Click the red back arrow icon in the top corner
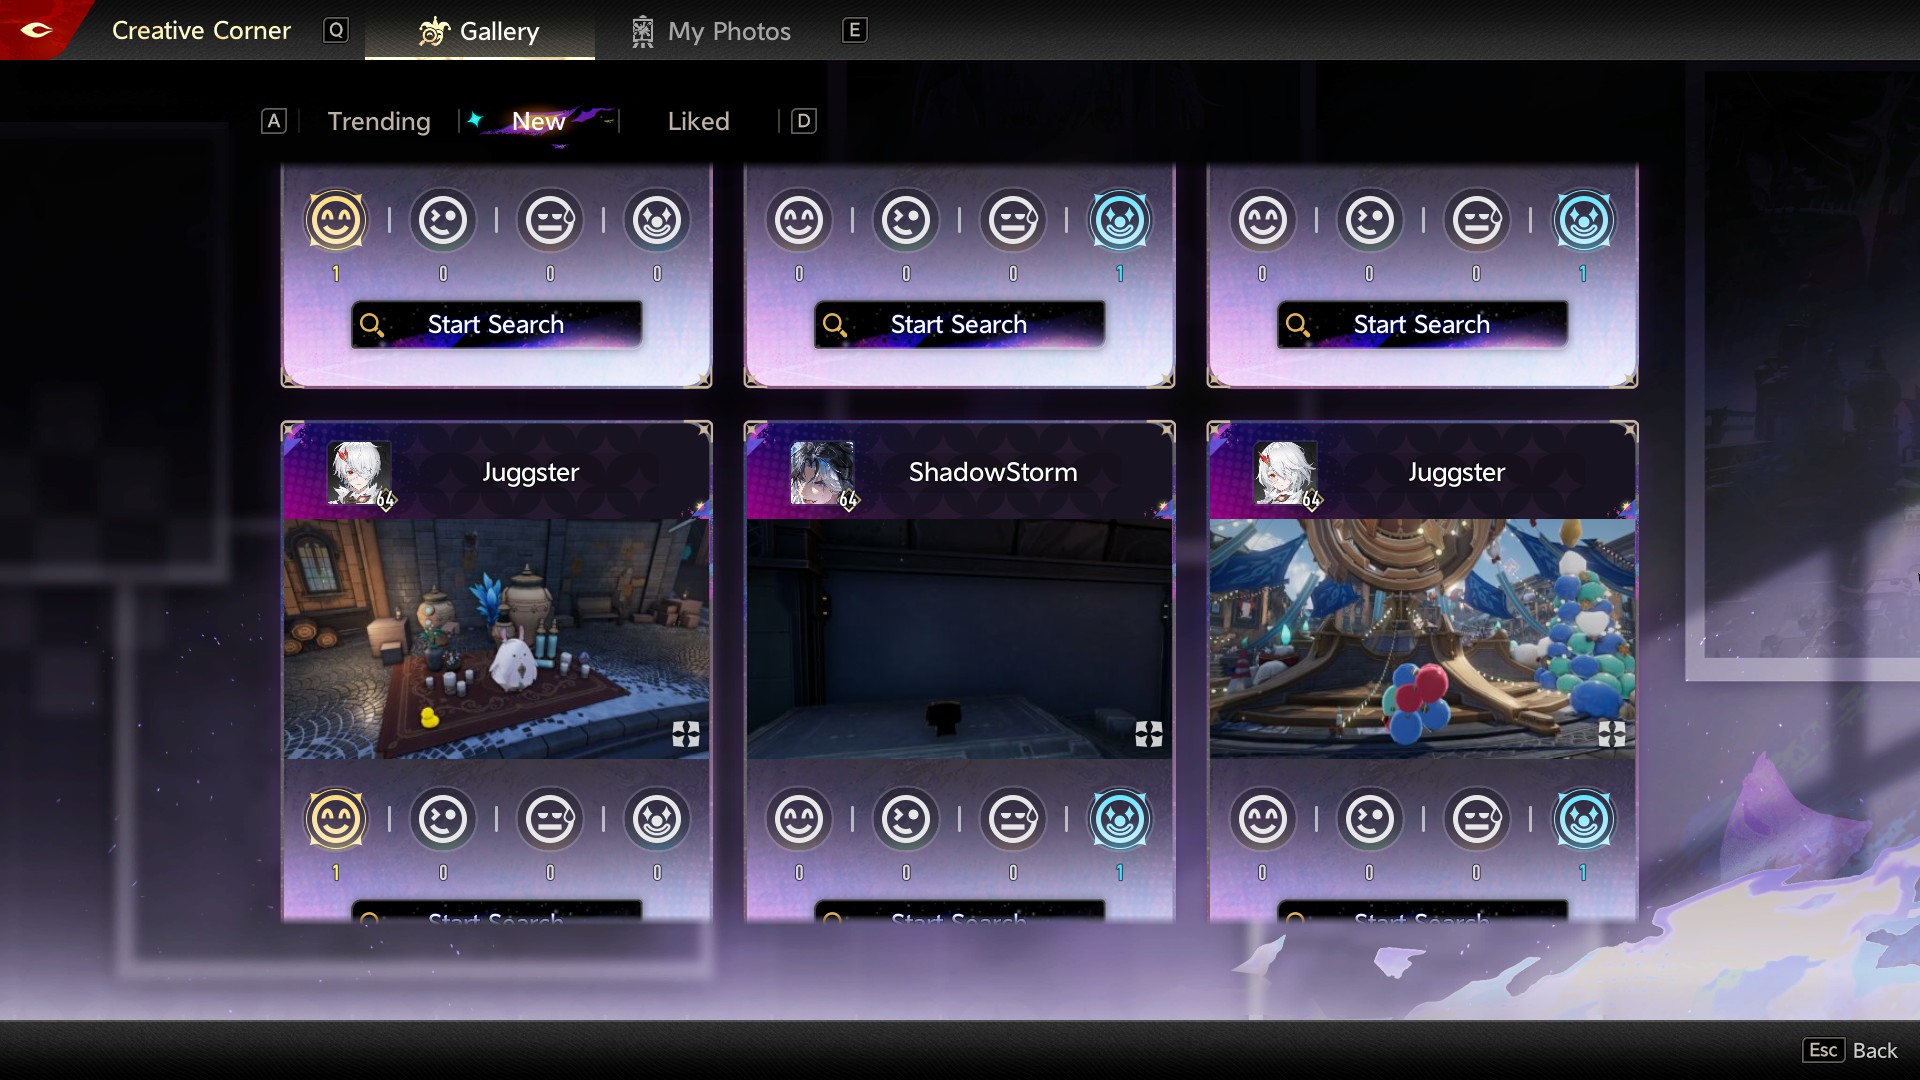This screenshot has height=1080, width=1920. pos(36,30)
